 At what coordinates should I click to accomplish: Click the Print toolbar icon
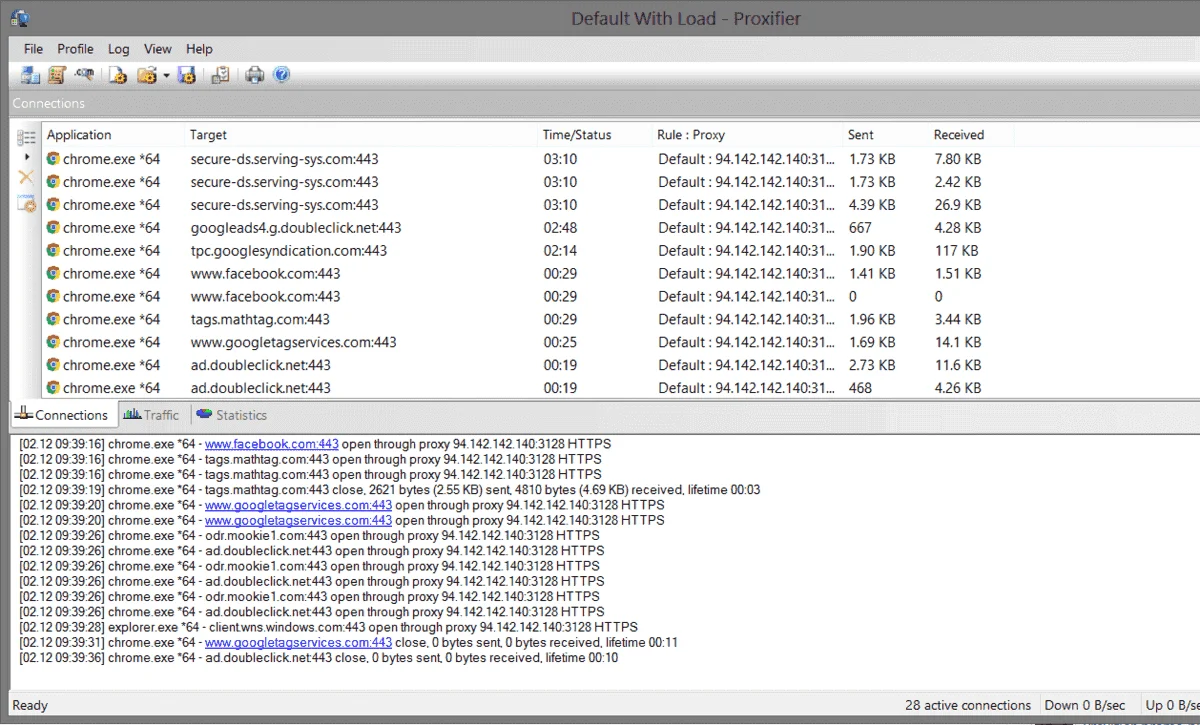tap(255, 75)
